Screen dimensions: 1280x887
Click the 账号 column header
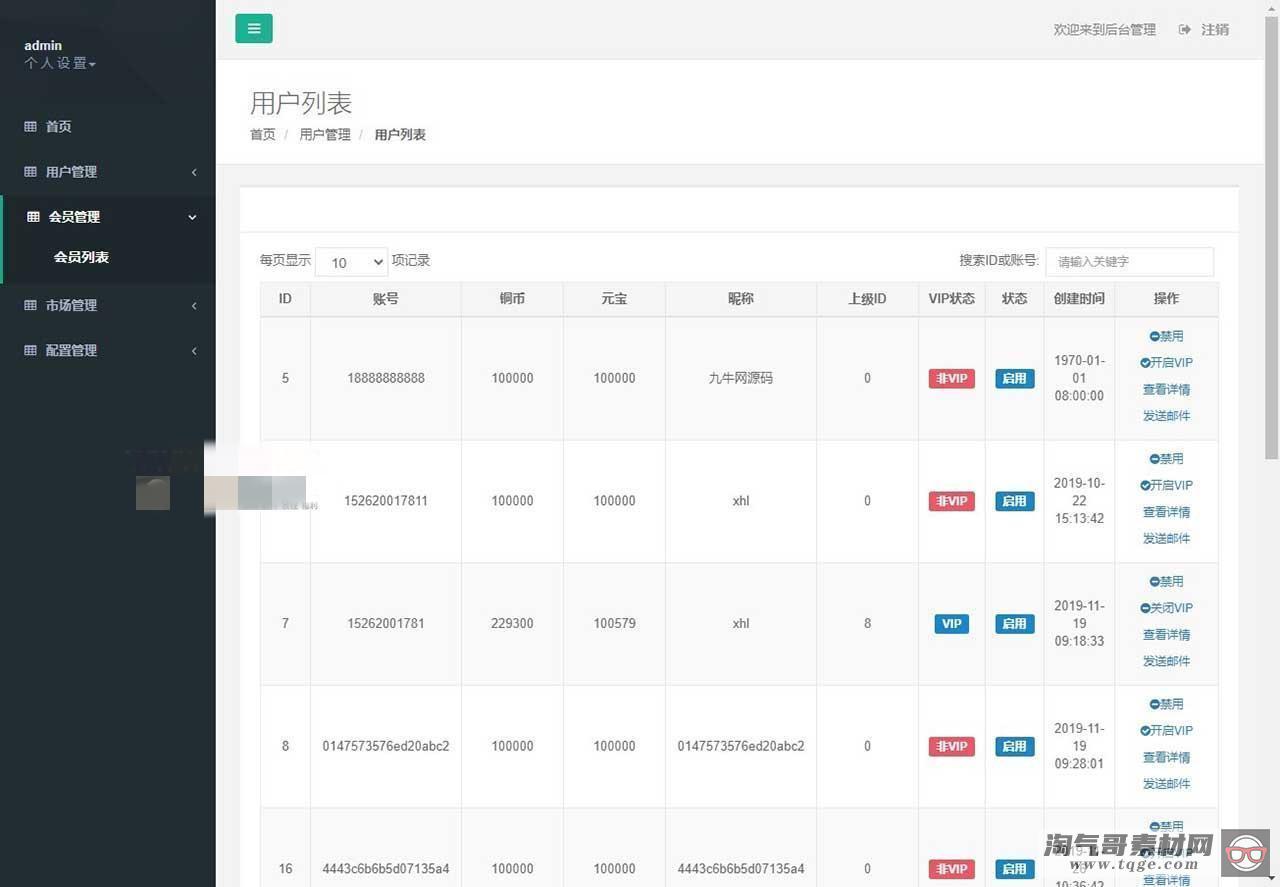pyautogui.click(x=386, y=299)
